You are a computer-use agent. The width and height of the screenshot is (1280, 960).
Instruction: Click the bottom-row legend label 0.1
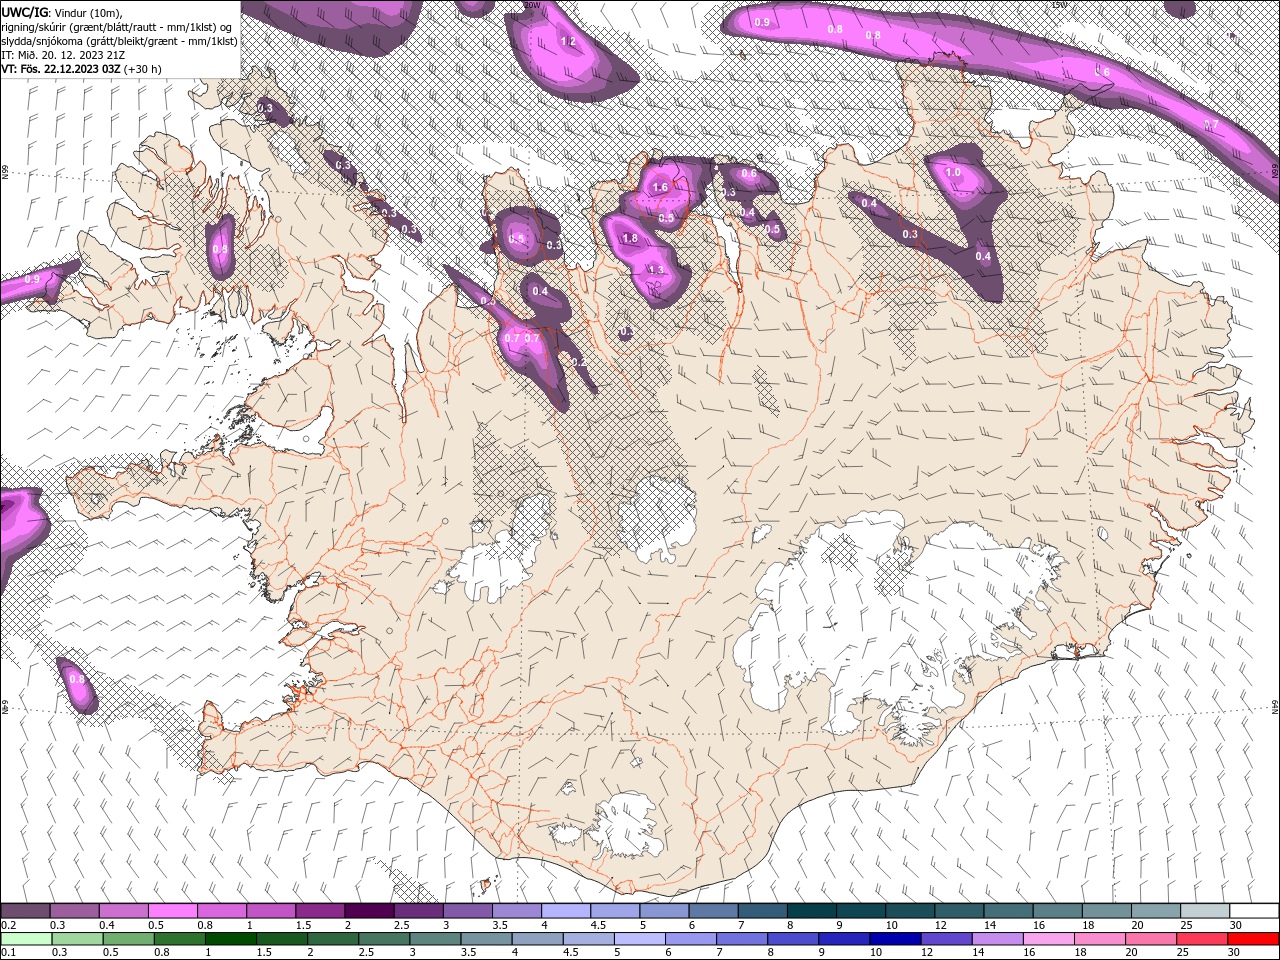coord(9,953)
